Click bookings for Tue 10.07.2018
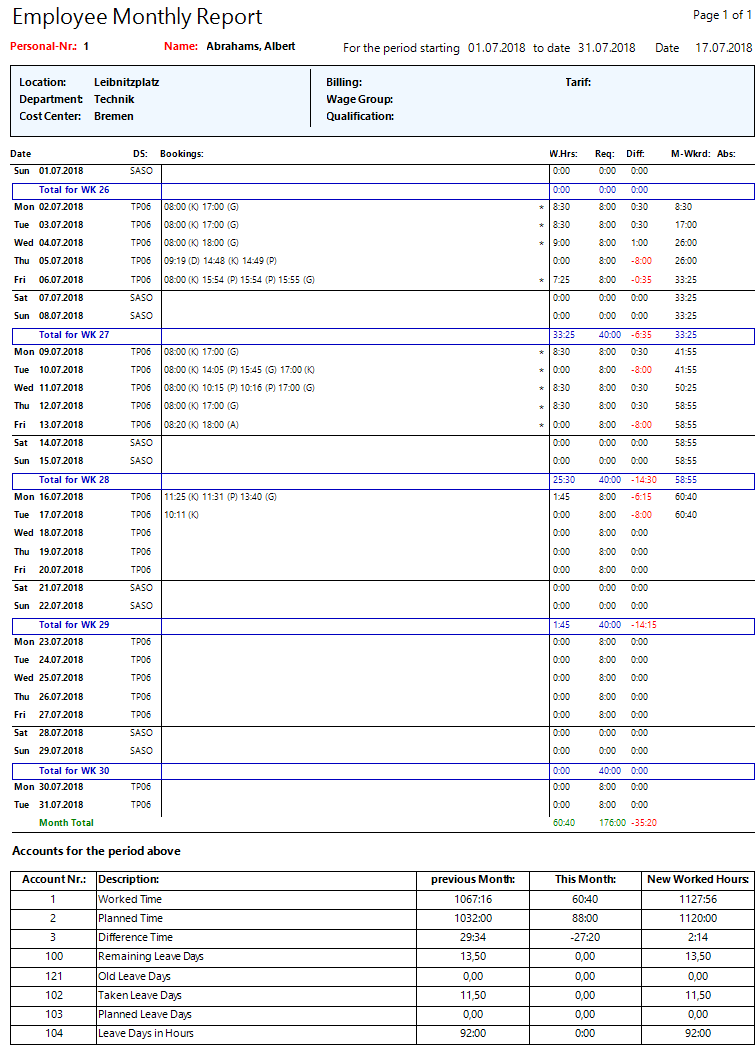 (239, 370)
